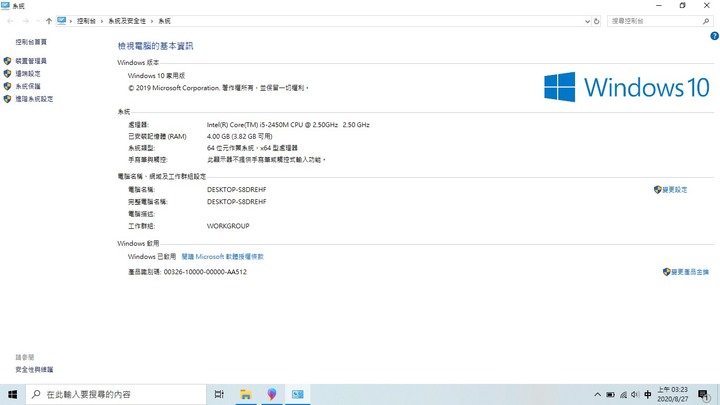Expand the chevron after 系統及安全性 breadcrumb

(x=152, y=21)
